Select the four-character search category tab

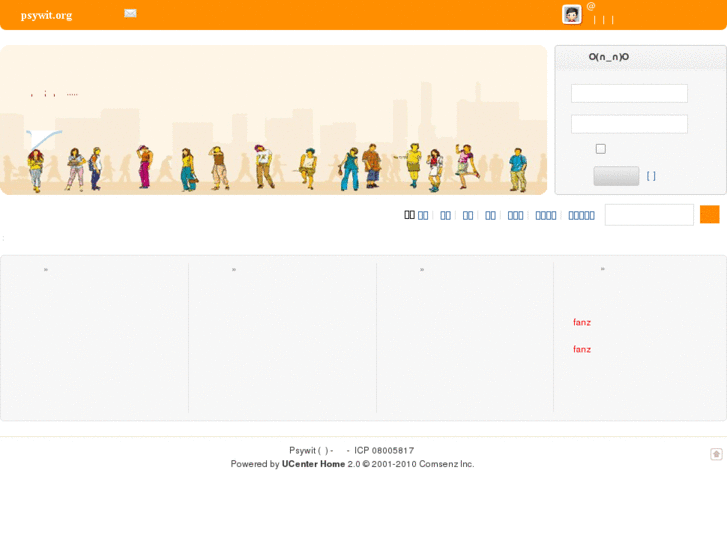(x=546, y=216)
